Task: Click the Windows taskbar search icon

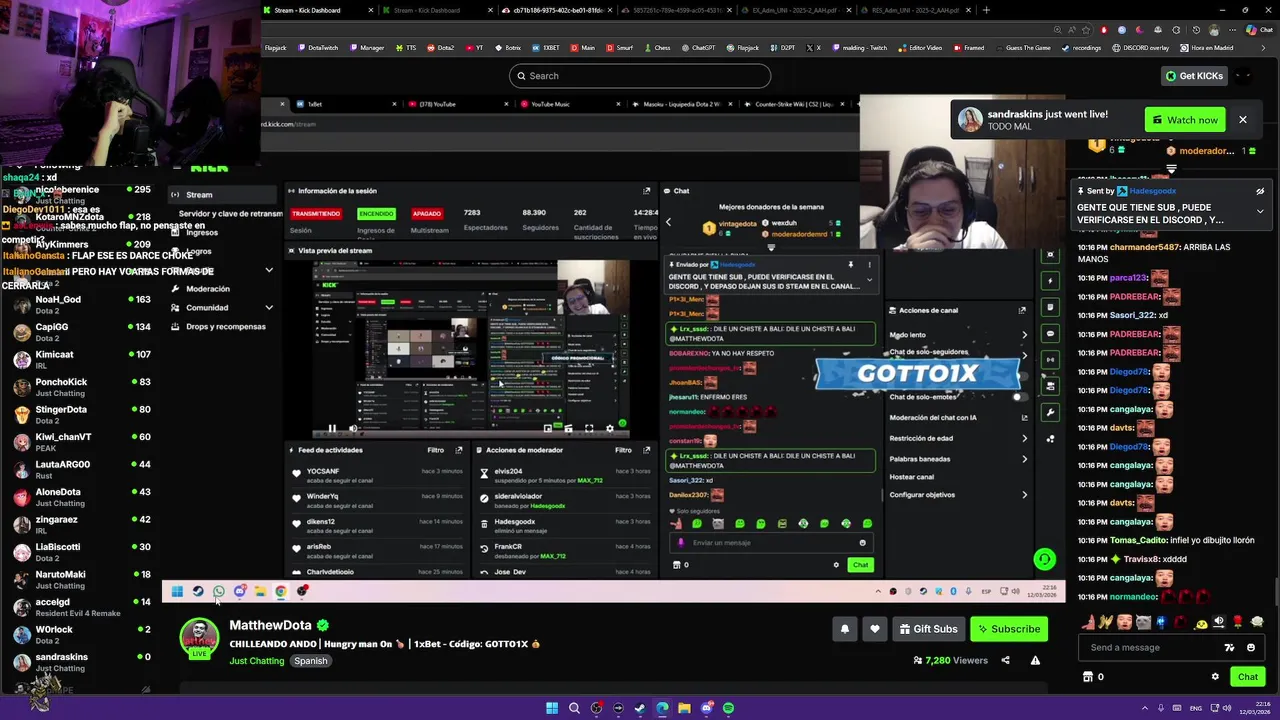Action: 574,708
